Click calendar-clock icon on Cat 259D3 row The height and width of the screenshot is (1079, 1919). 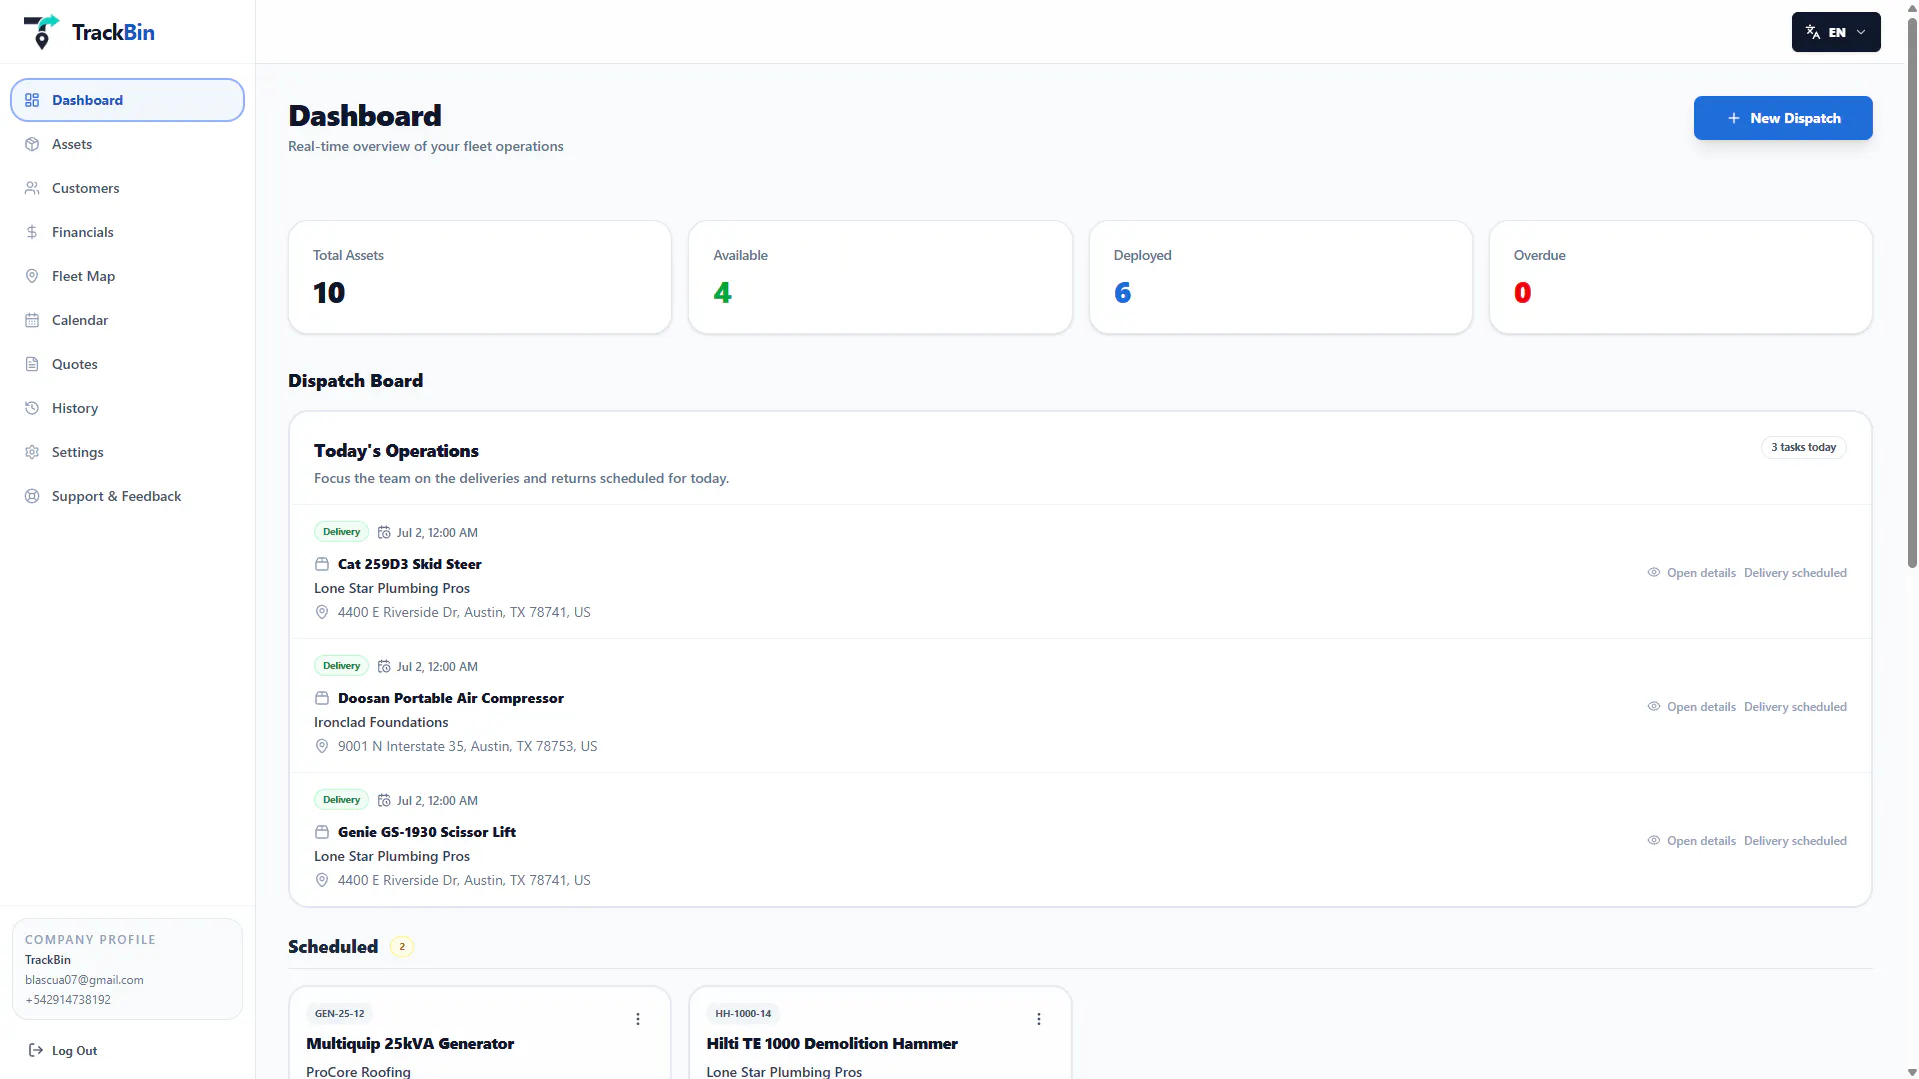(x=384, y=533)
